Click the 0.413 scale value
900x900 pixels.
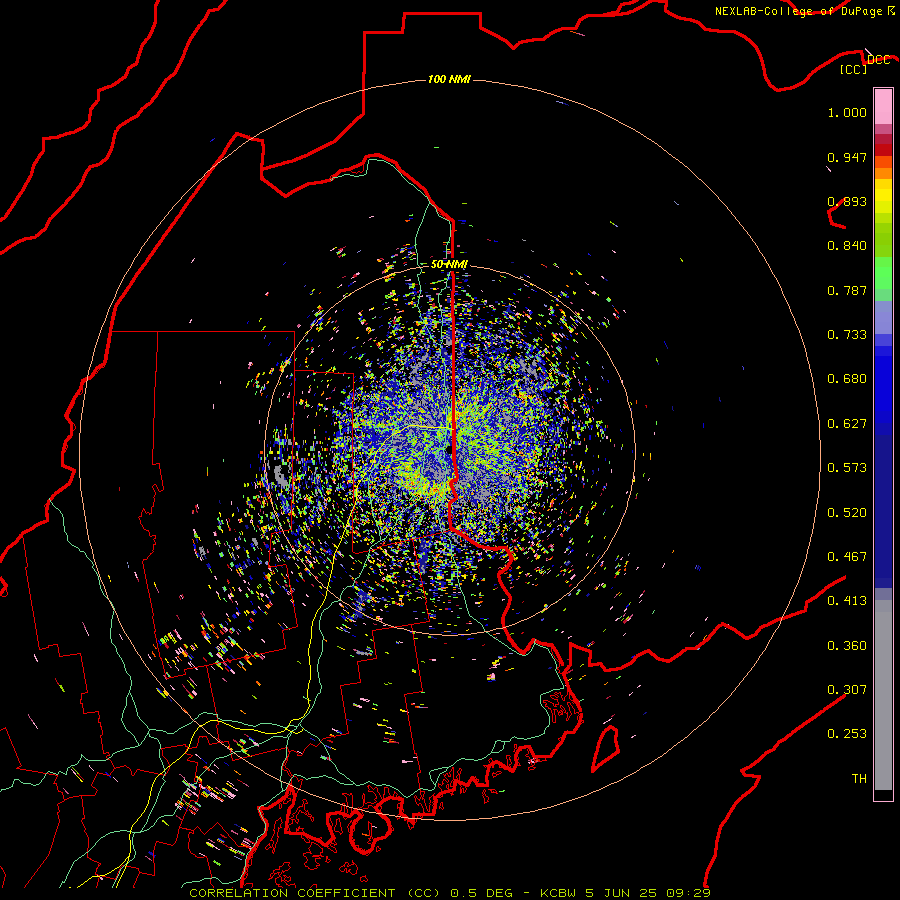847,601
